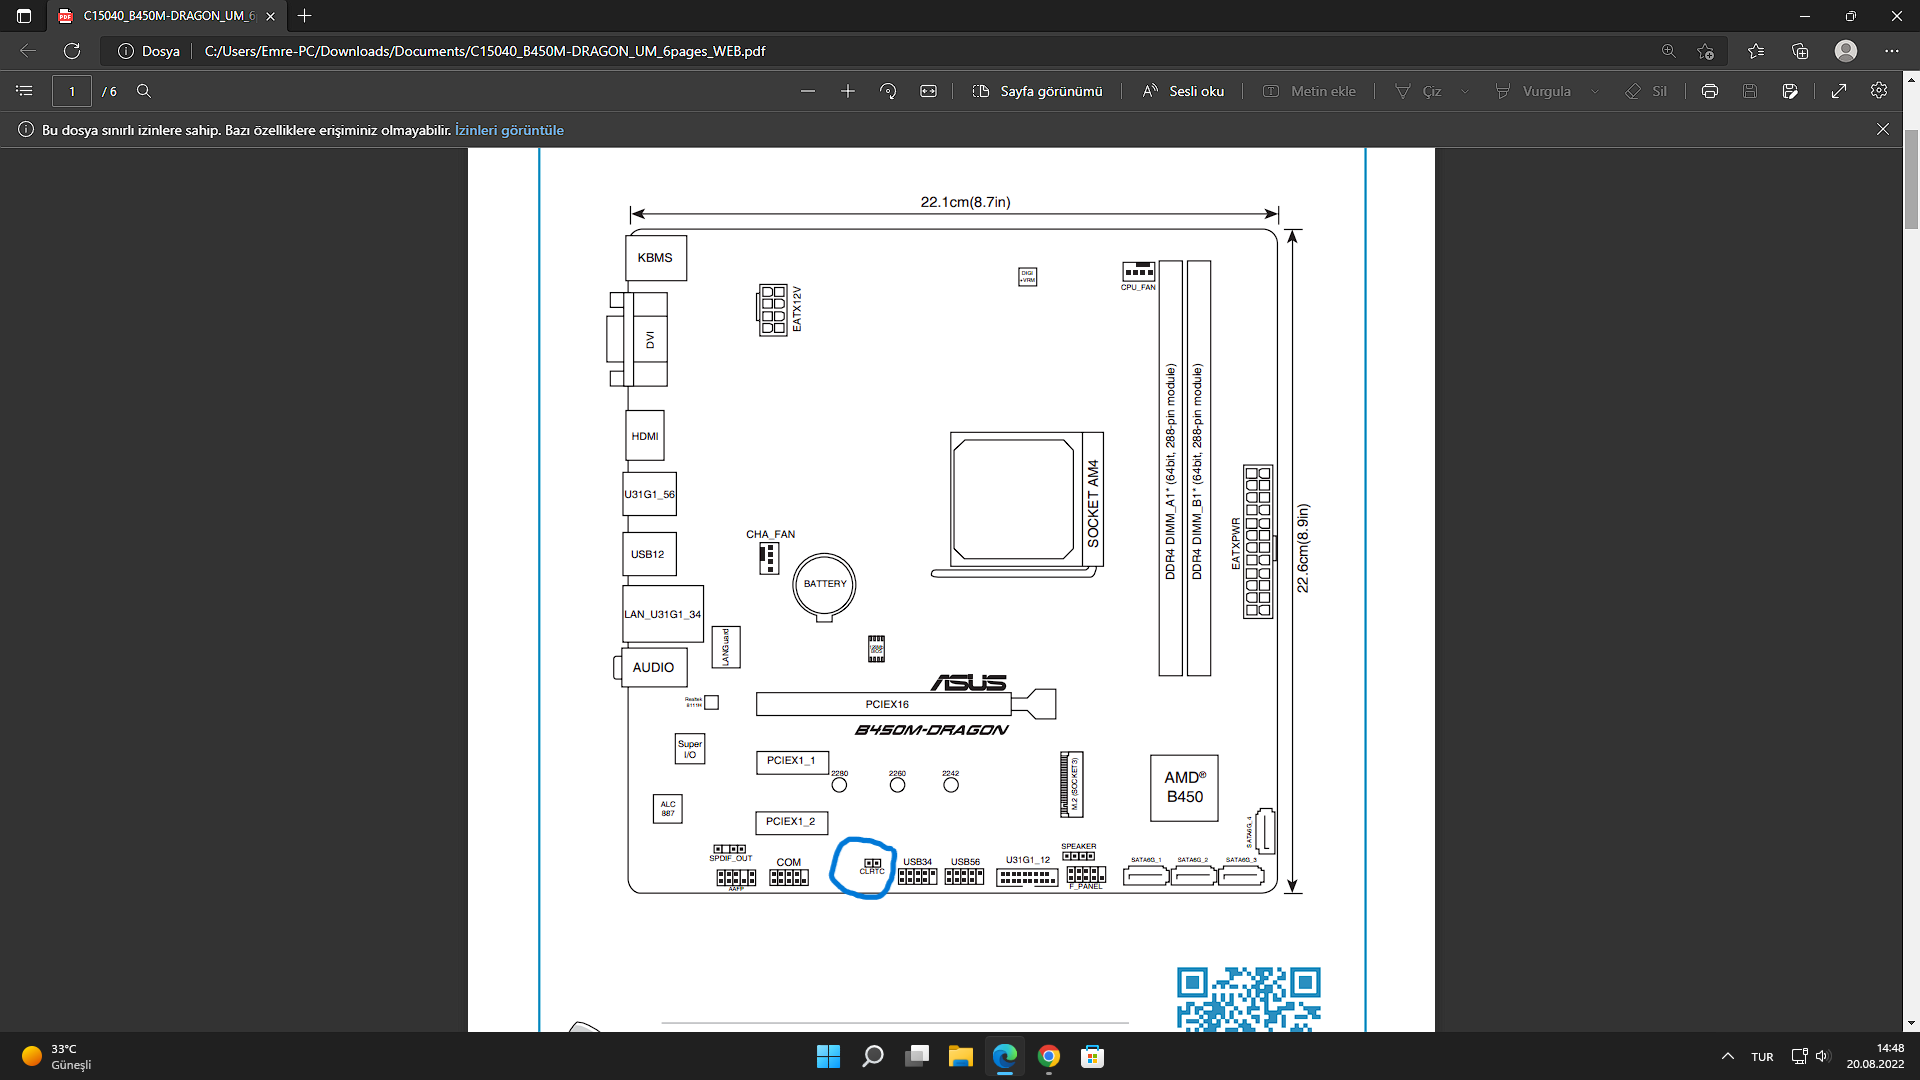This screenshot has height=1080, width=1920.
Task: Show hidden system tray icons
Action: click(1727, 1056)
